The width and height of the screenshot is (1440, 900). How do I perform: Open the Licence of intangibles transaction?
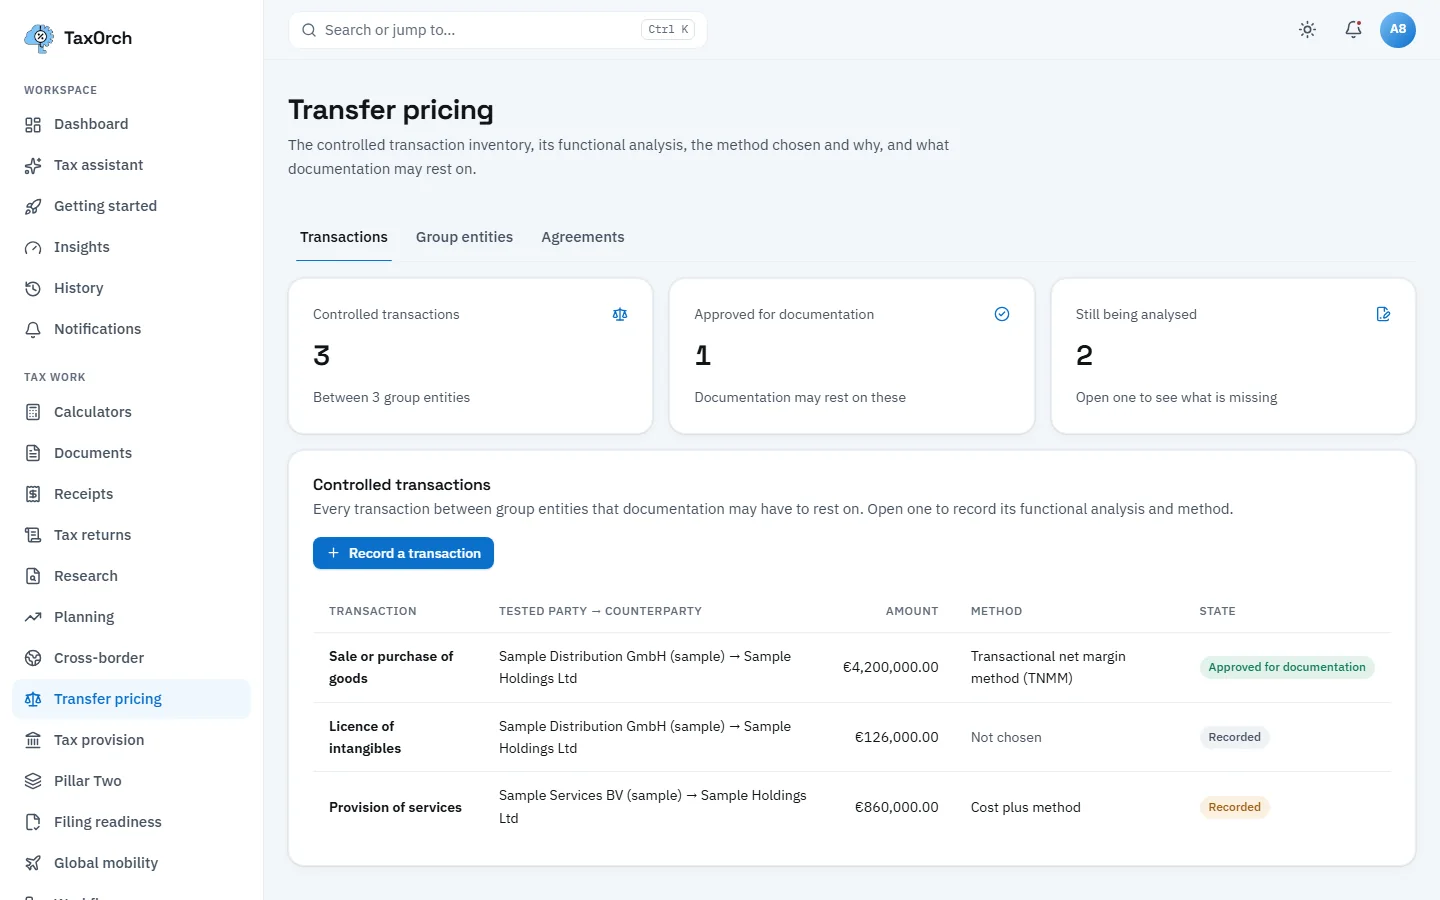(x=365, y=737)
